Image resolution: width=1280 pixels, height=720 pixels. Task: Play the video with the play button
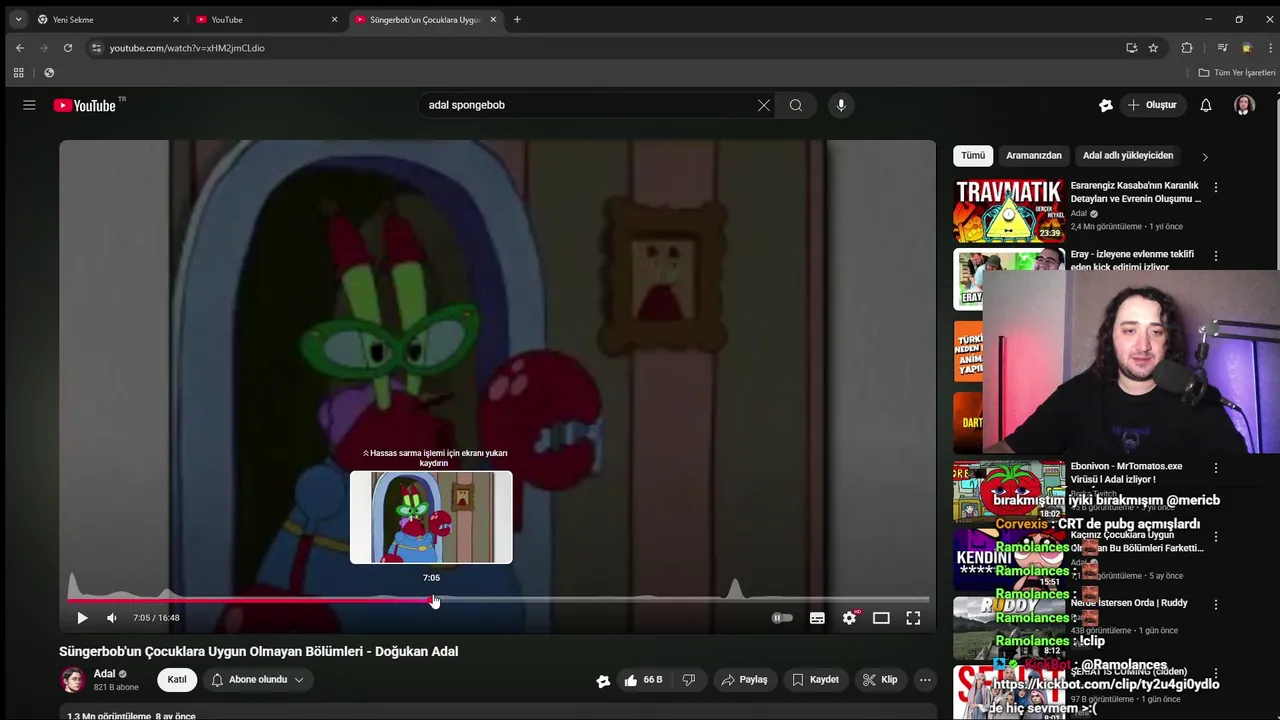click(x=82, y=618)
